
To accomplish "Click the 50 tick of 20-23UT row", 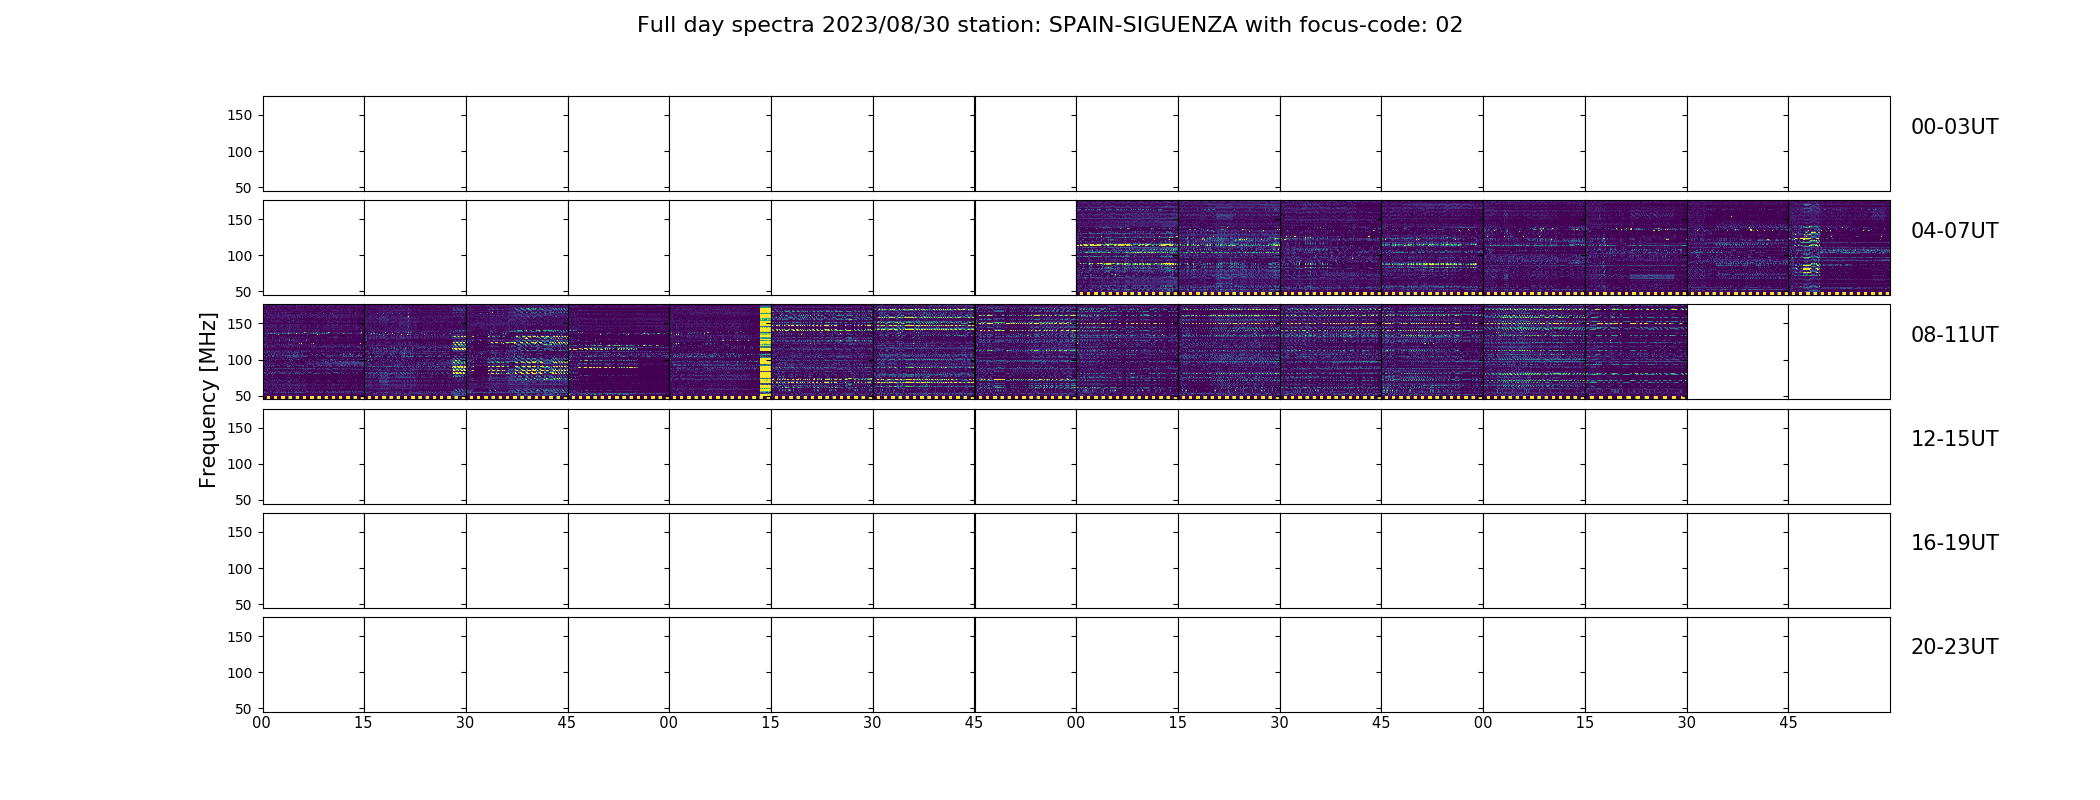I will tap(244, 709).
